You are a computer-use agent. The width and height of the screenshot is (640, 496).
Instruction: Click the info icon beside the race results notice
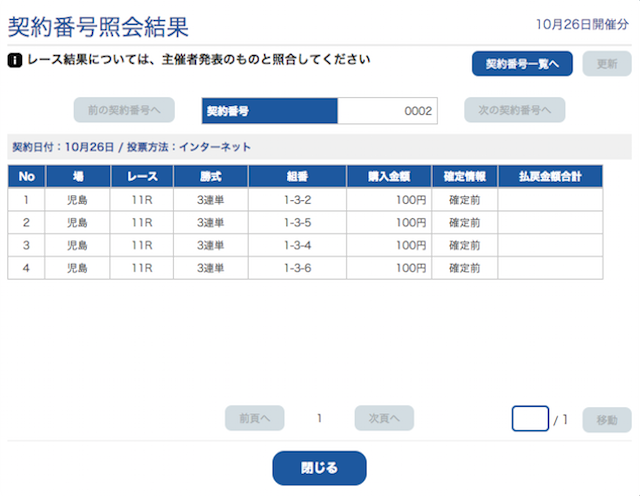point(15,61)
